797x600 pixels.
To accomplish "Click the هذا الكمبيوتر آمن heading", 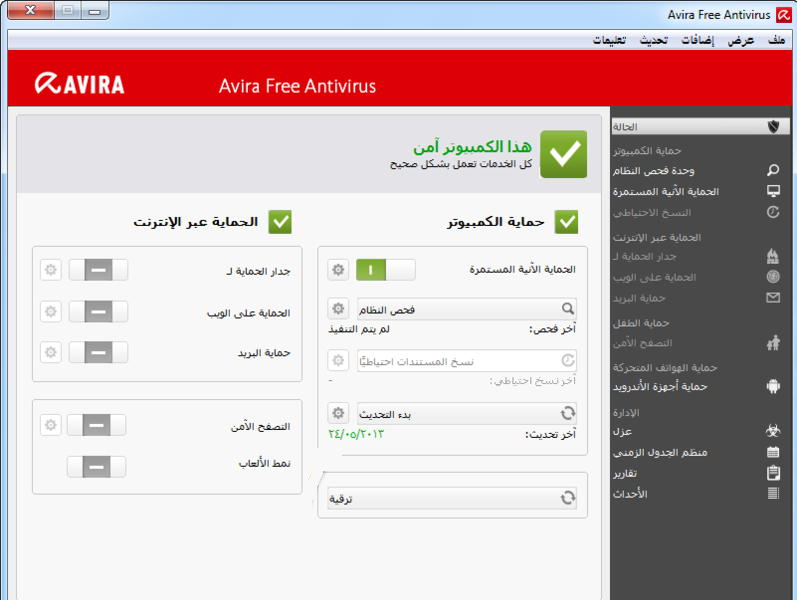I will (473, 147).
